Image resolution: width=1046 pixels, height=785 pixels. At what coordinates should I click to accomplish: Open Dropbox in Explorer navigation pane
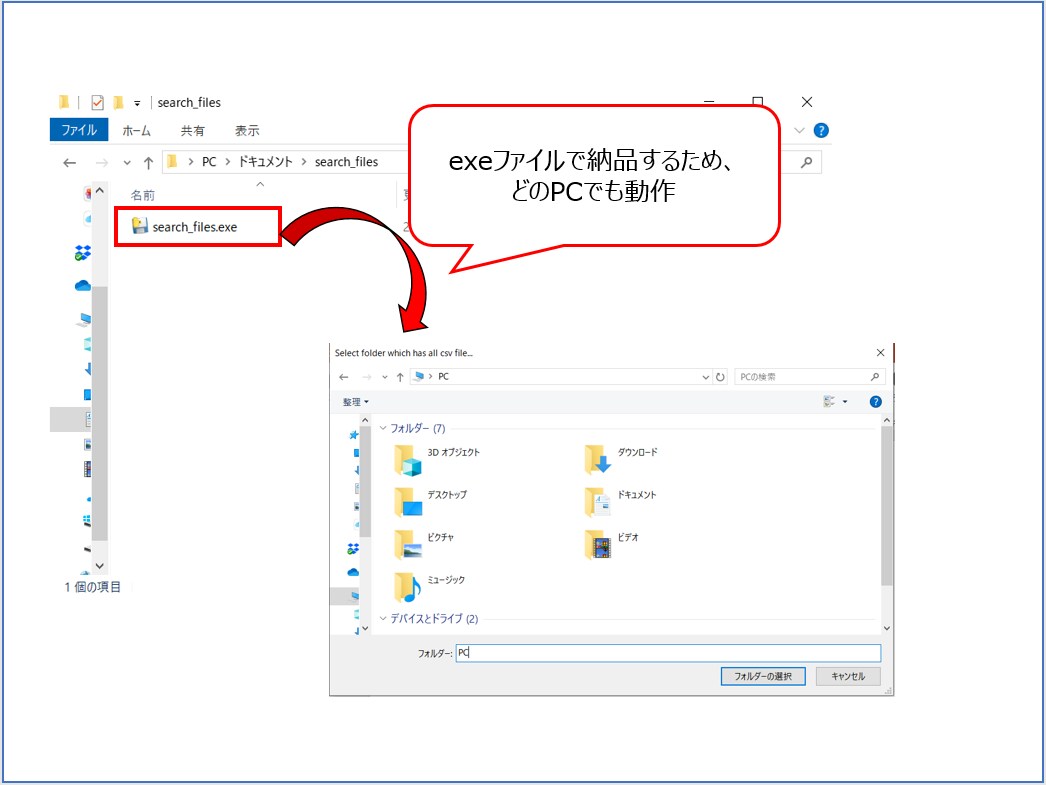(x=83, y=253)
